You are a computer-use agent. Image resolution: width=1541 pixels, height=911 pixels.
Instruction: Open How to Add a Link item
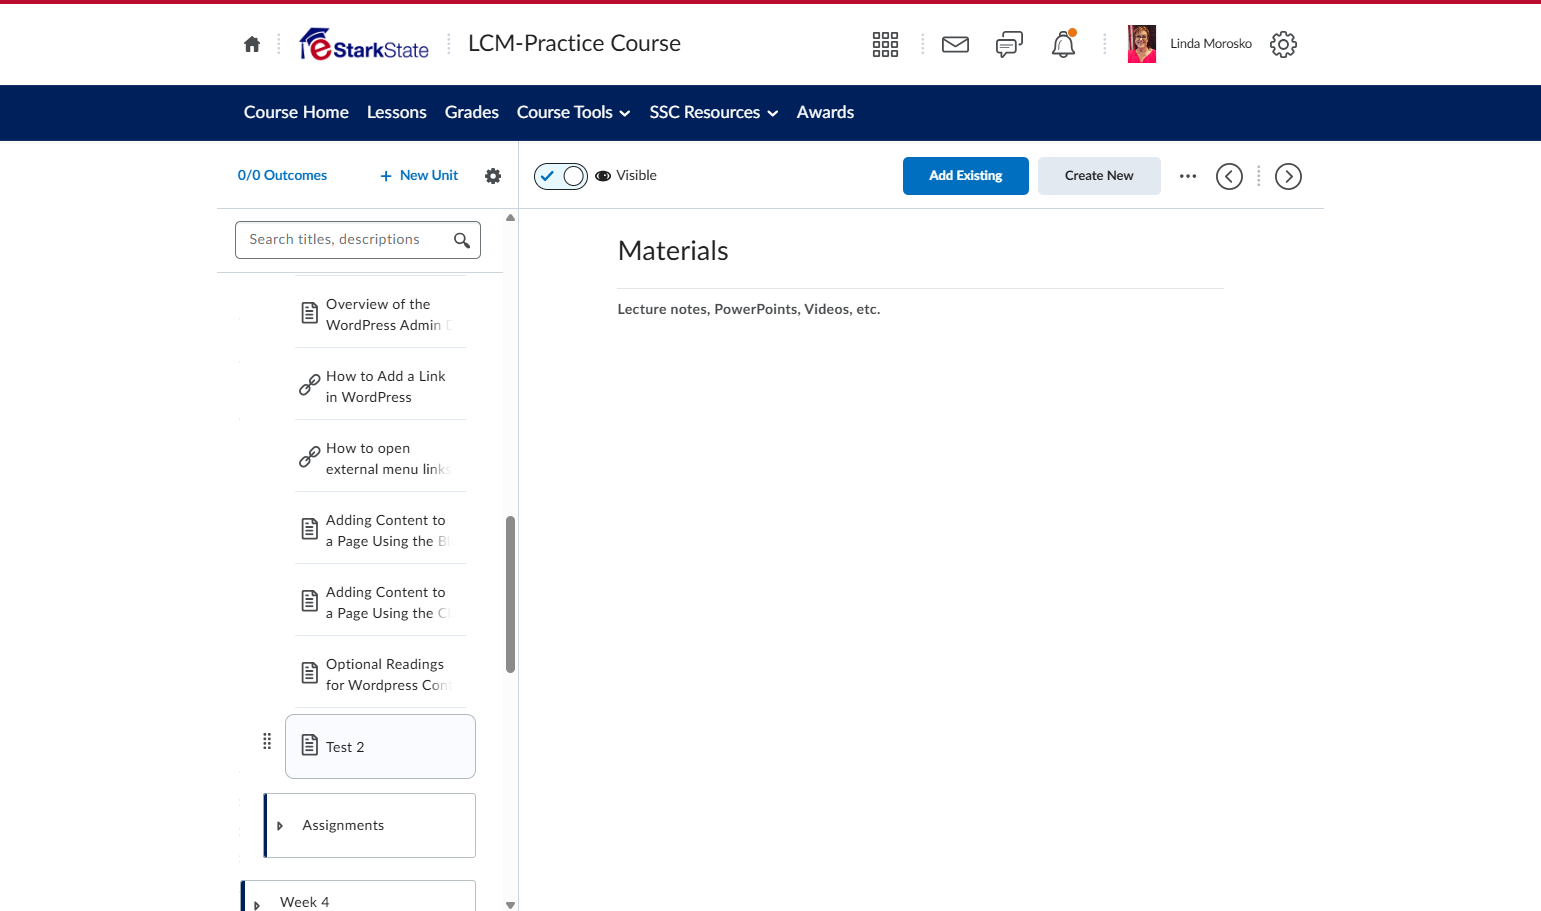[380, 386]
